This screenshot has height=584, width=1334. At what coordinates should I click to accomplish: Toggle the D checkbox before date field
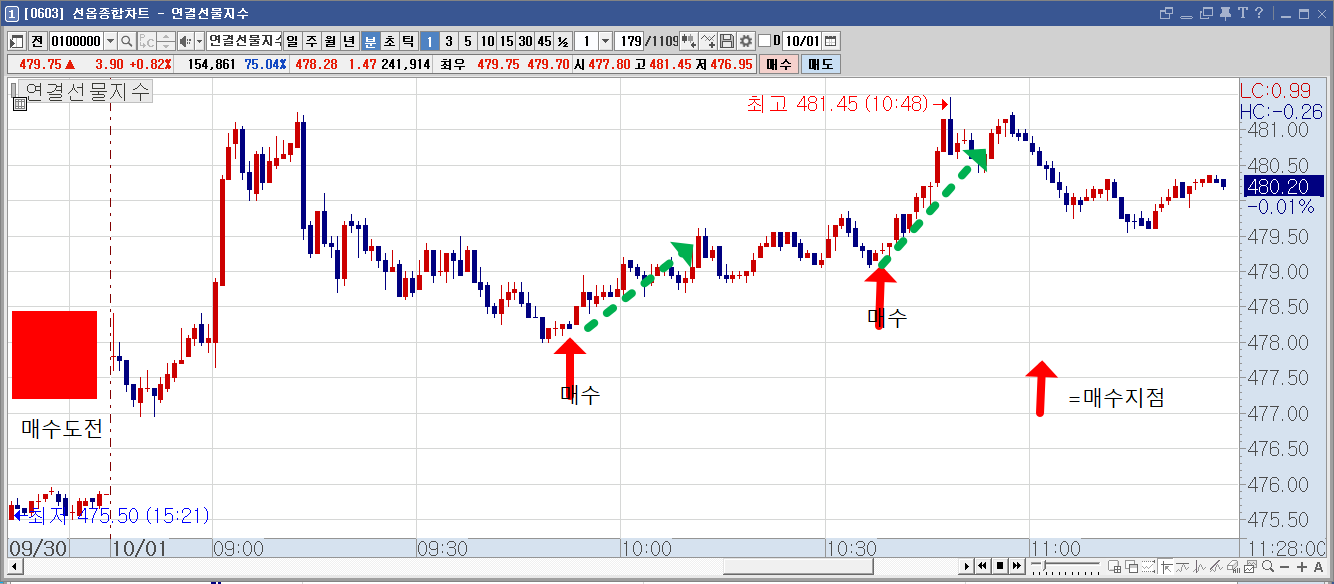pyautogui.click(x=765, y=41)
